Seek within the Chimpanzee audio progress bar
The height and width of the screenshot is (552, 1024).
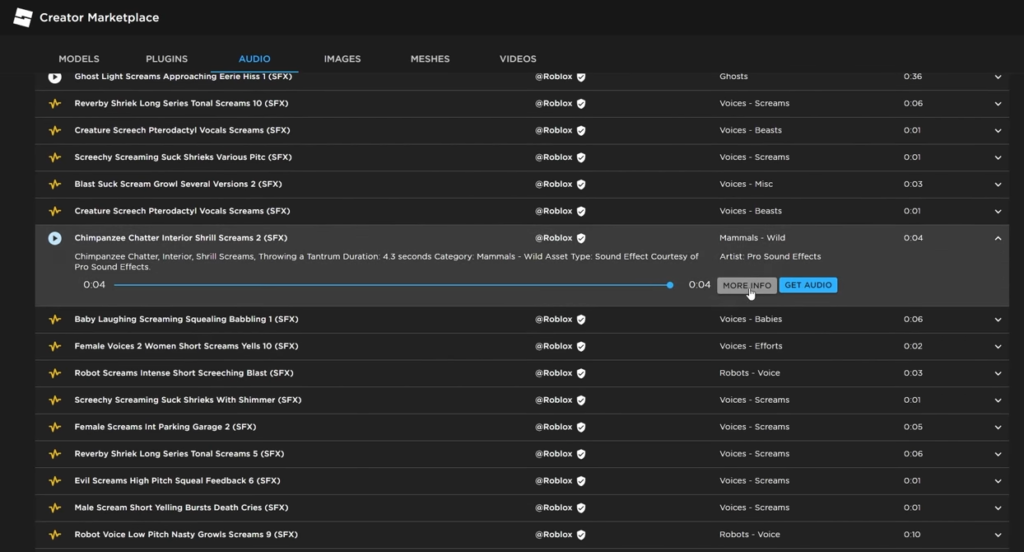tap(392, 285)
